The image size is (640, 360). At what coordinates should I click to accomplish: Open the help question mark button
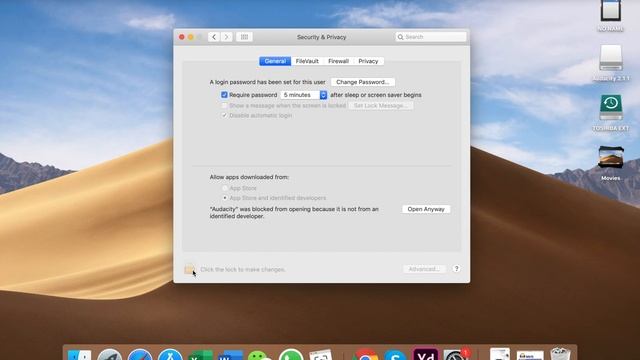coord(456,269)
